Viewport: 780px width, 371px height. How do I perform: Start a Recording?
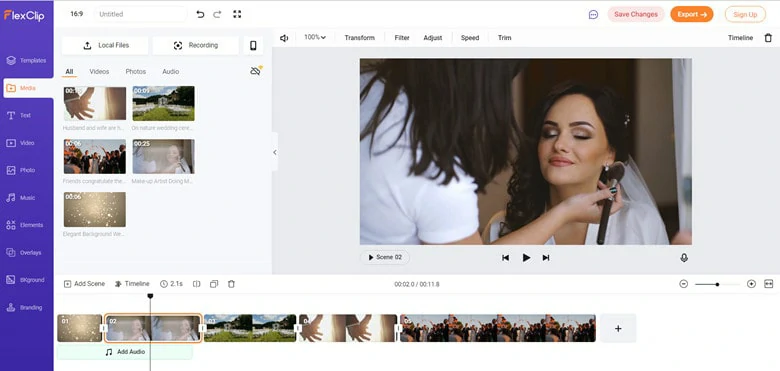[x=195, y=45]
